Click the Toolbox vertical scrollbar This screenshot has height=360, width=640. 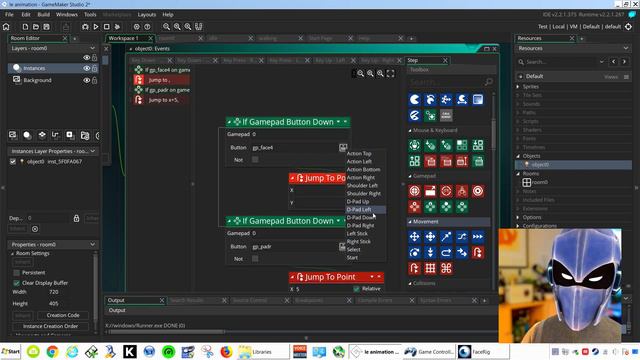click(493, 135)
